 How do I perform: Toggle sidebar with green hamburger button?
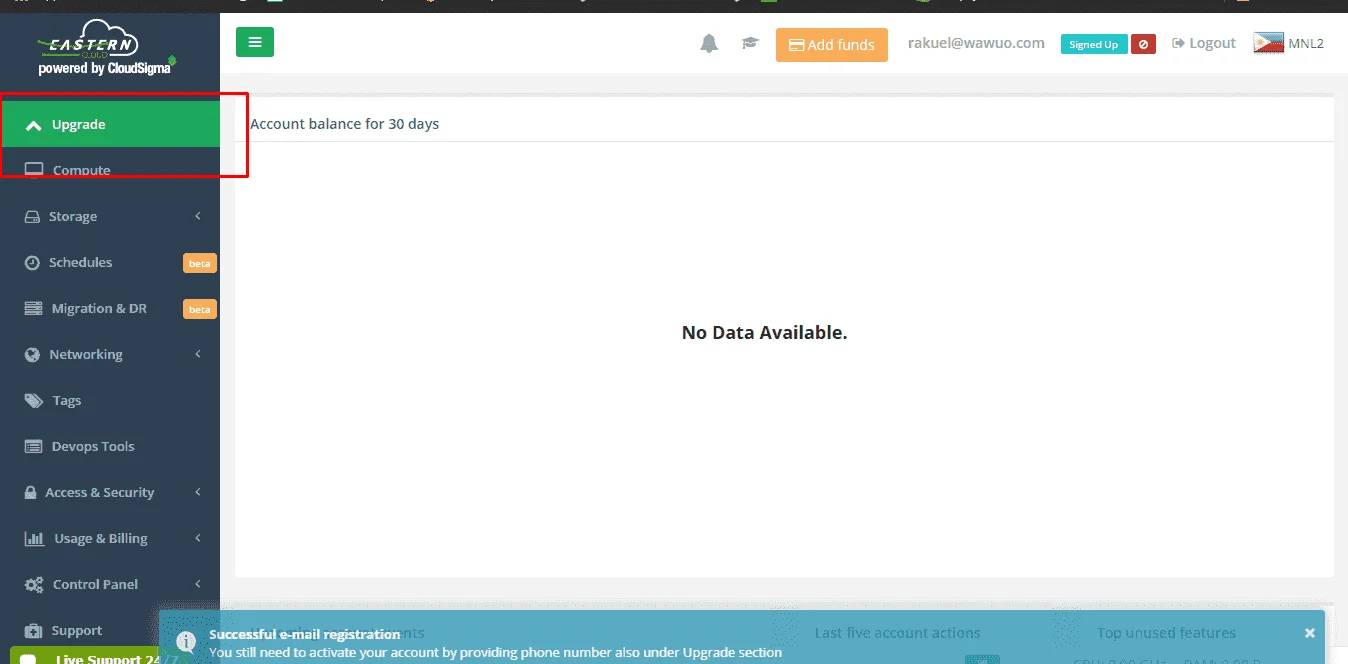[x=255, y=42]
